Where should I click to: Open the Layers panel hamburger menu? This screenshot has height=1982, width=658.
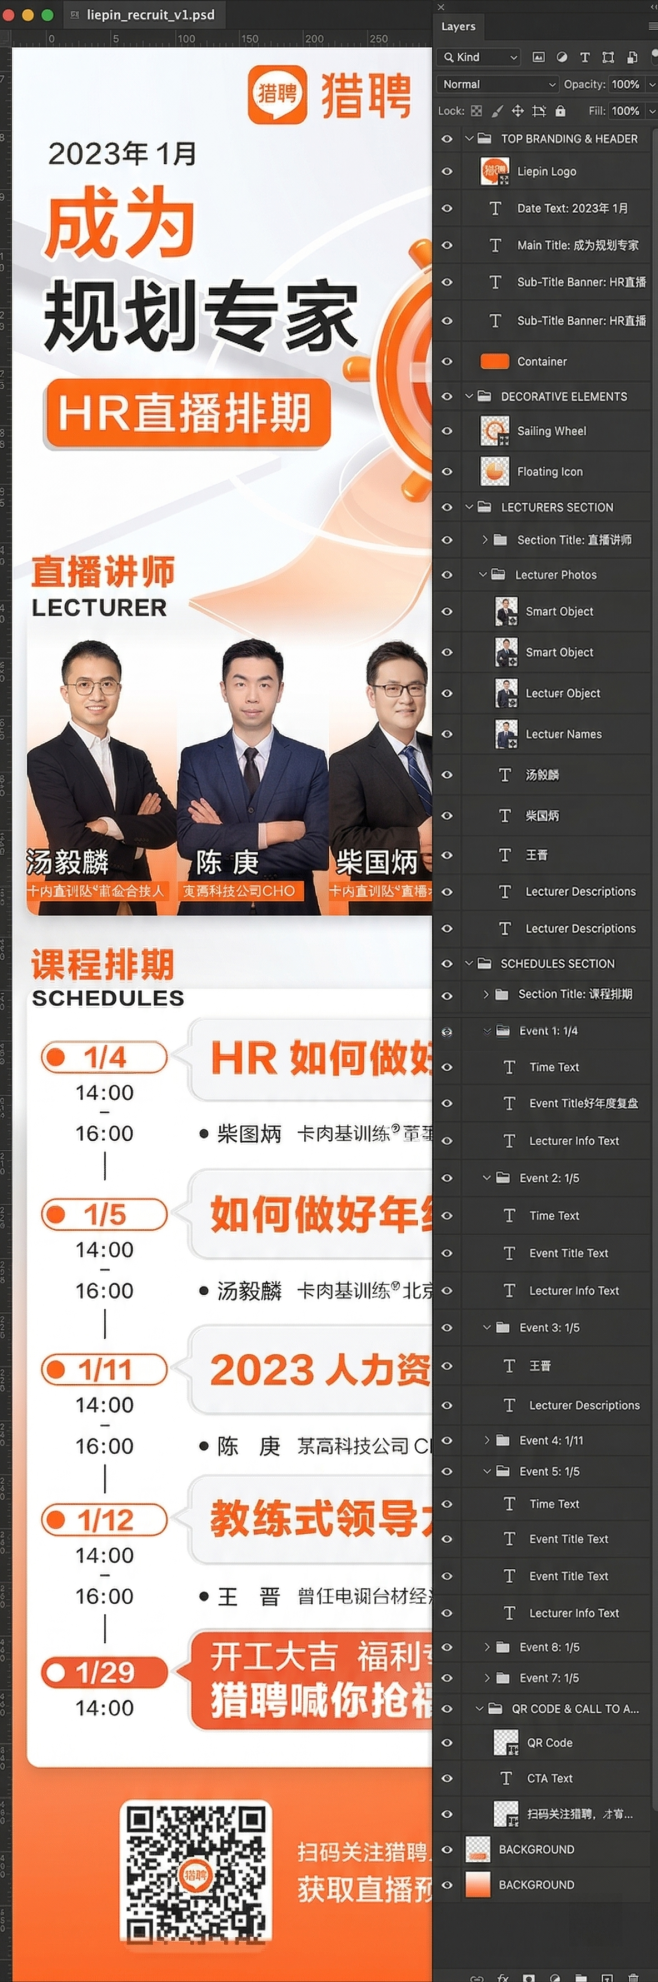[652, 26]
